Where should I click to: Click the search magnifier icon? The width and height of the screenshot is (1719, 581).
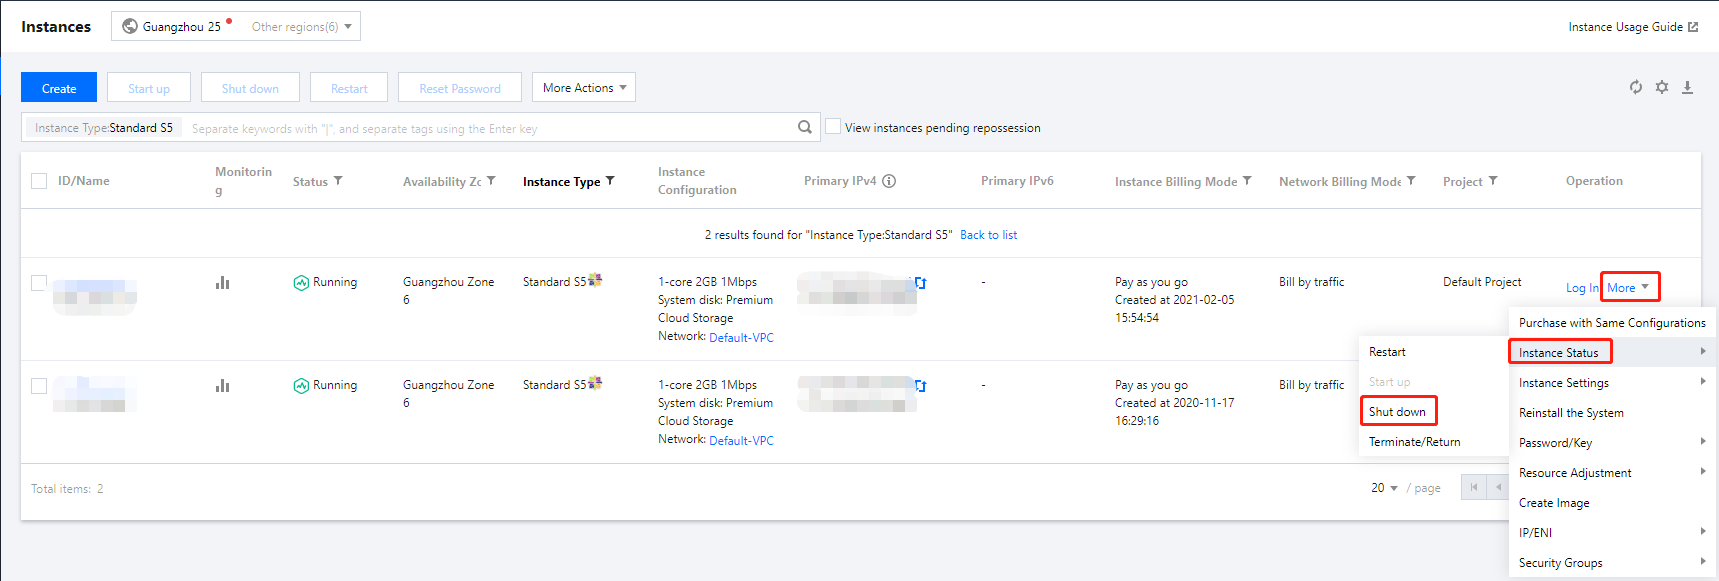pos(804,127)
